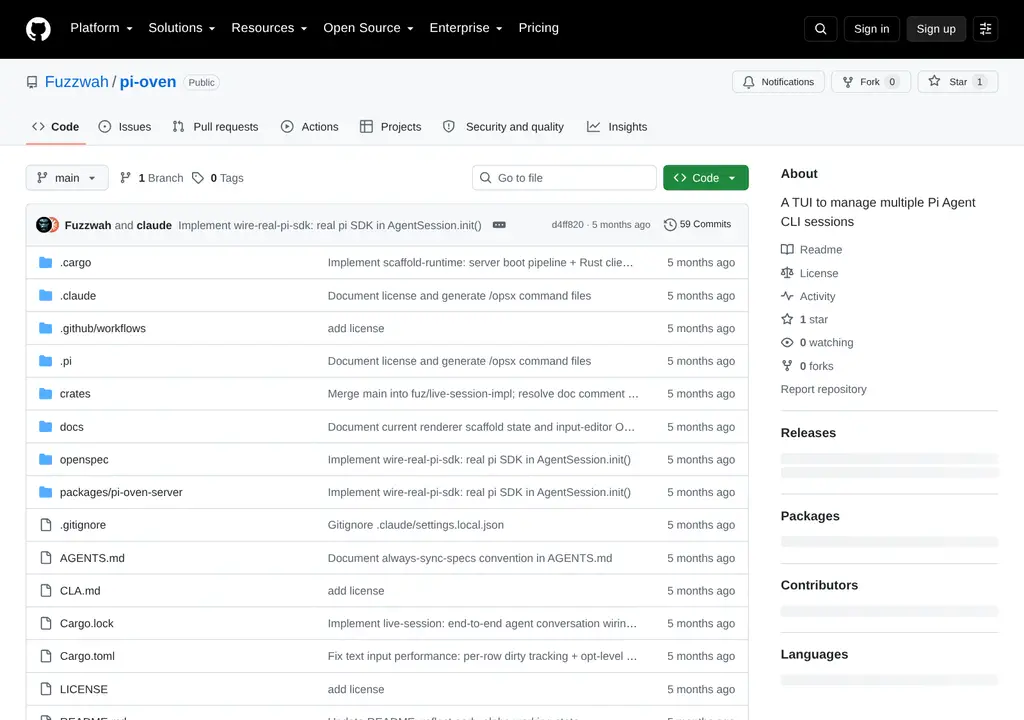
Task: Switch to the Pull requests tab
Action: tap(216, 127)
